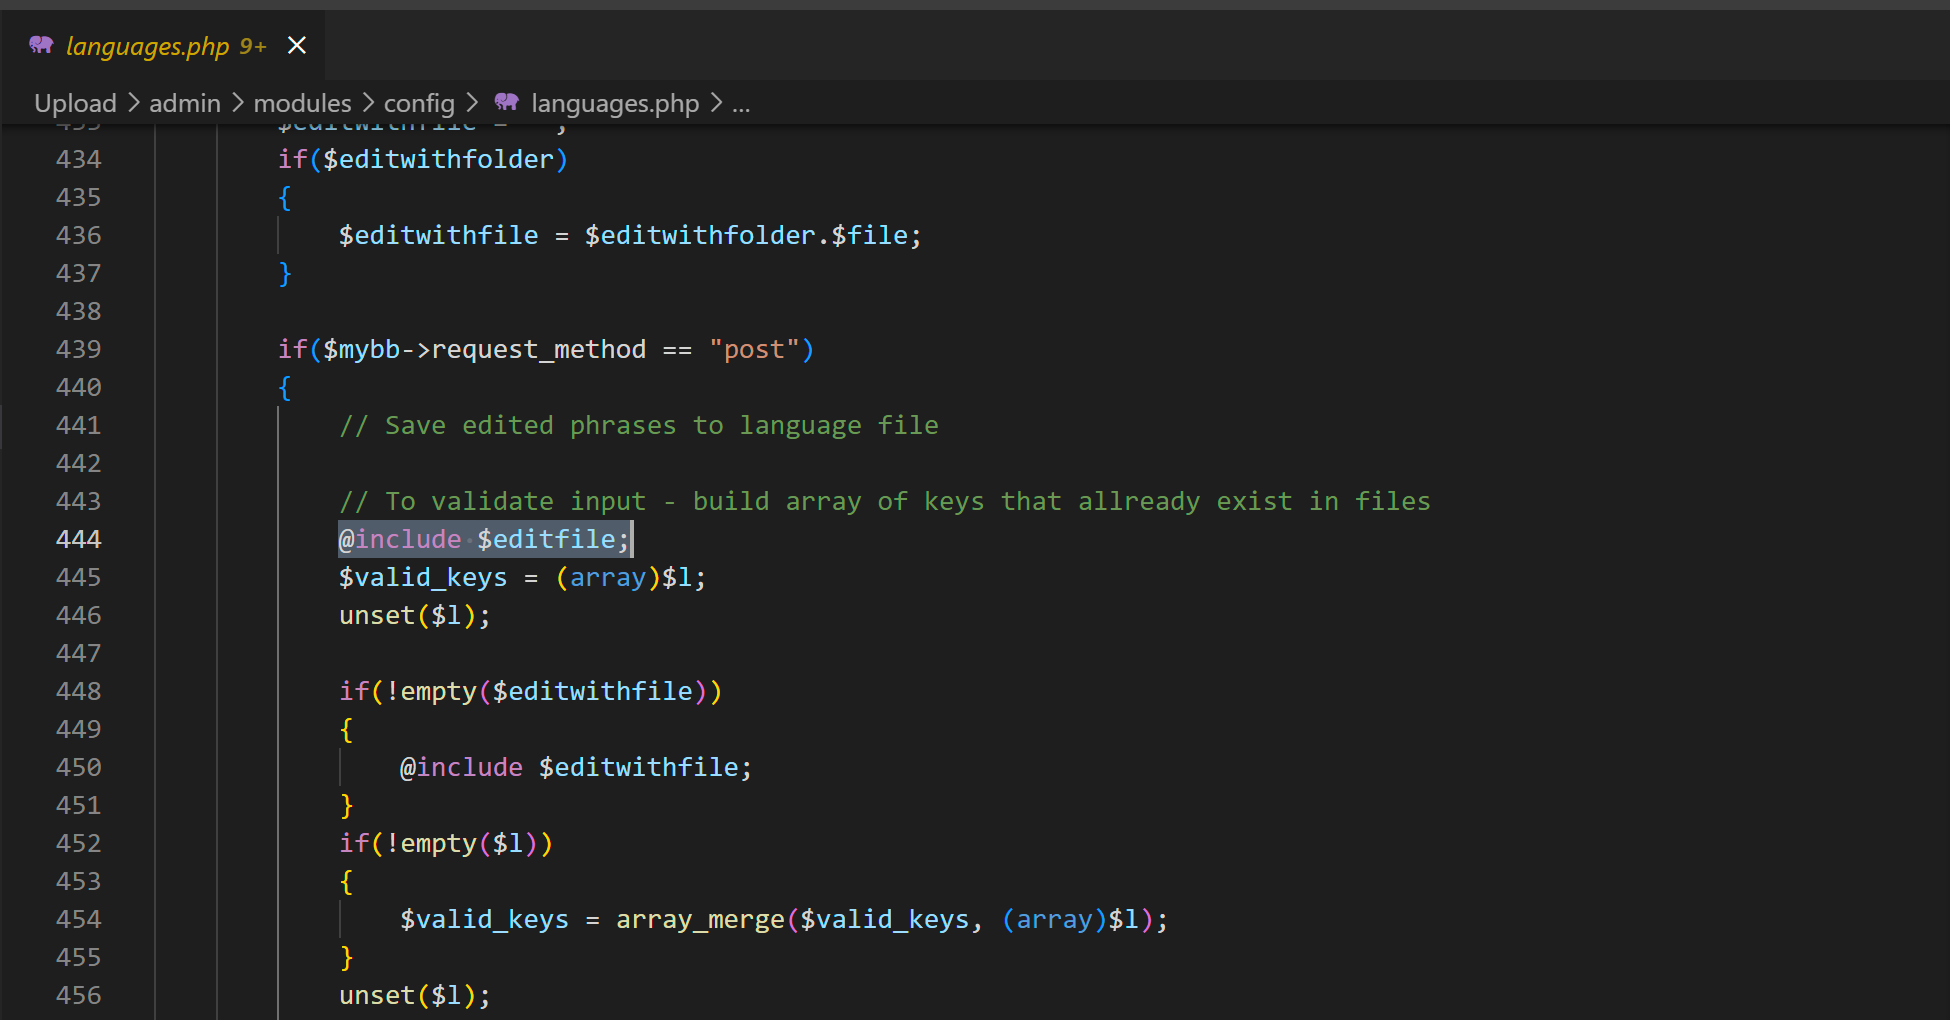This screenshot has width=1950, height=1020.
Task: Click line number 456 in gutter
Action: tap(78, 995)
